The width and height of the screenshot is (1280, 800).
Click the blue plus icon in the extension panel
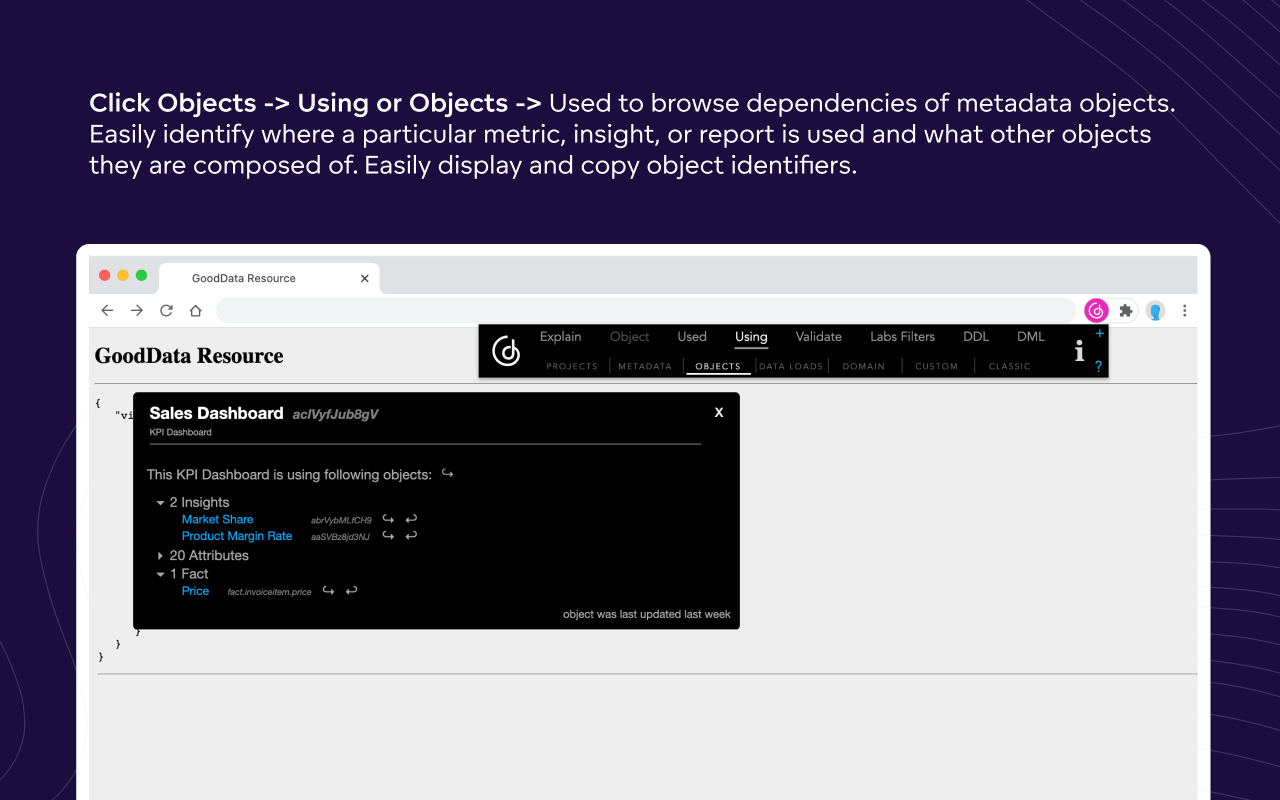(x=1099, y=334)
